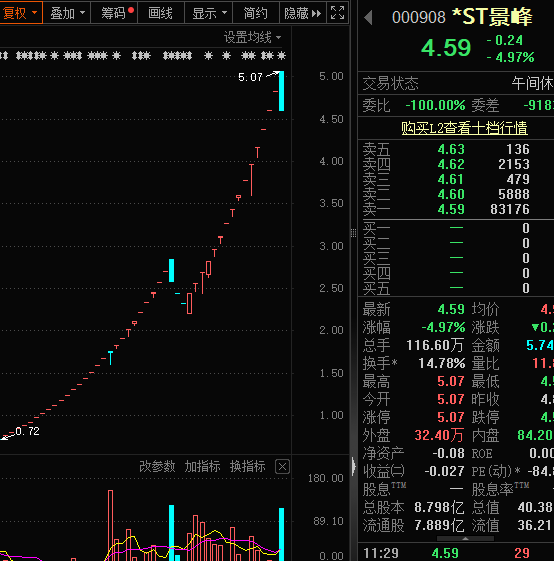Toggle the 隐藏 hide panel option
The image size is (554, 561).
(302, 13)
